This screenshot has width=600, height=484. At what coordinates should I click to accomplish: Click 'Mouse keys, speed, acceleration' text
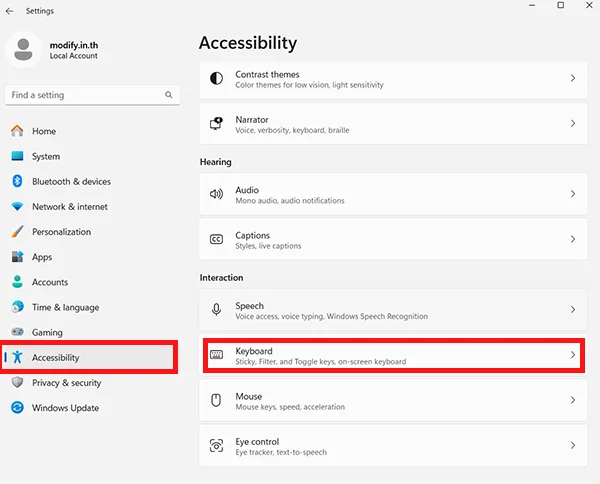pyautogui.click(x=290, y=407)
